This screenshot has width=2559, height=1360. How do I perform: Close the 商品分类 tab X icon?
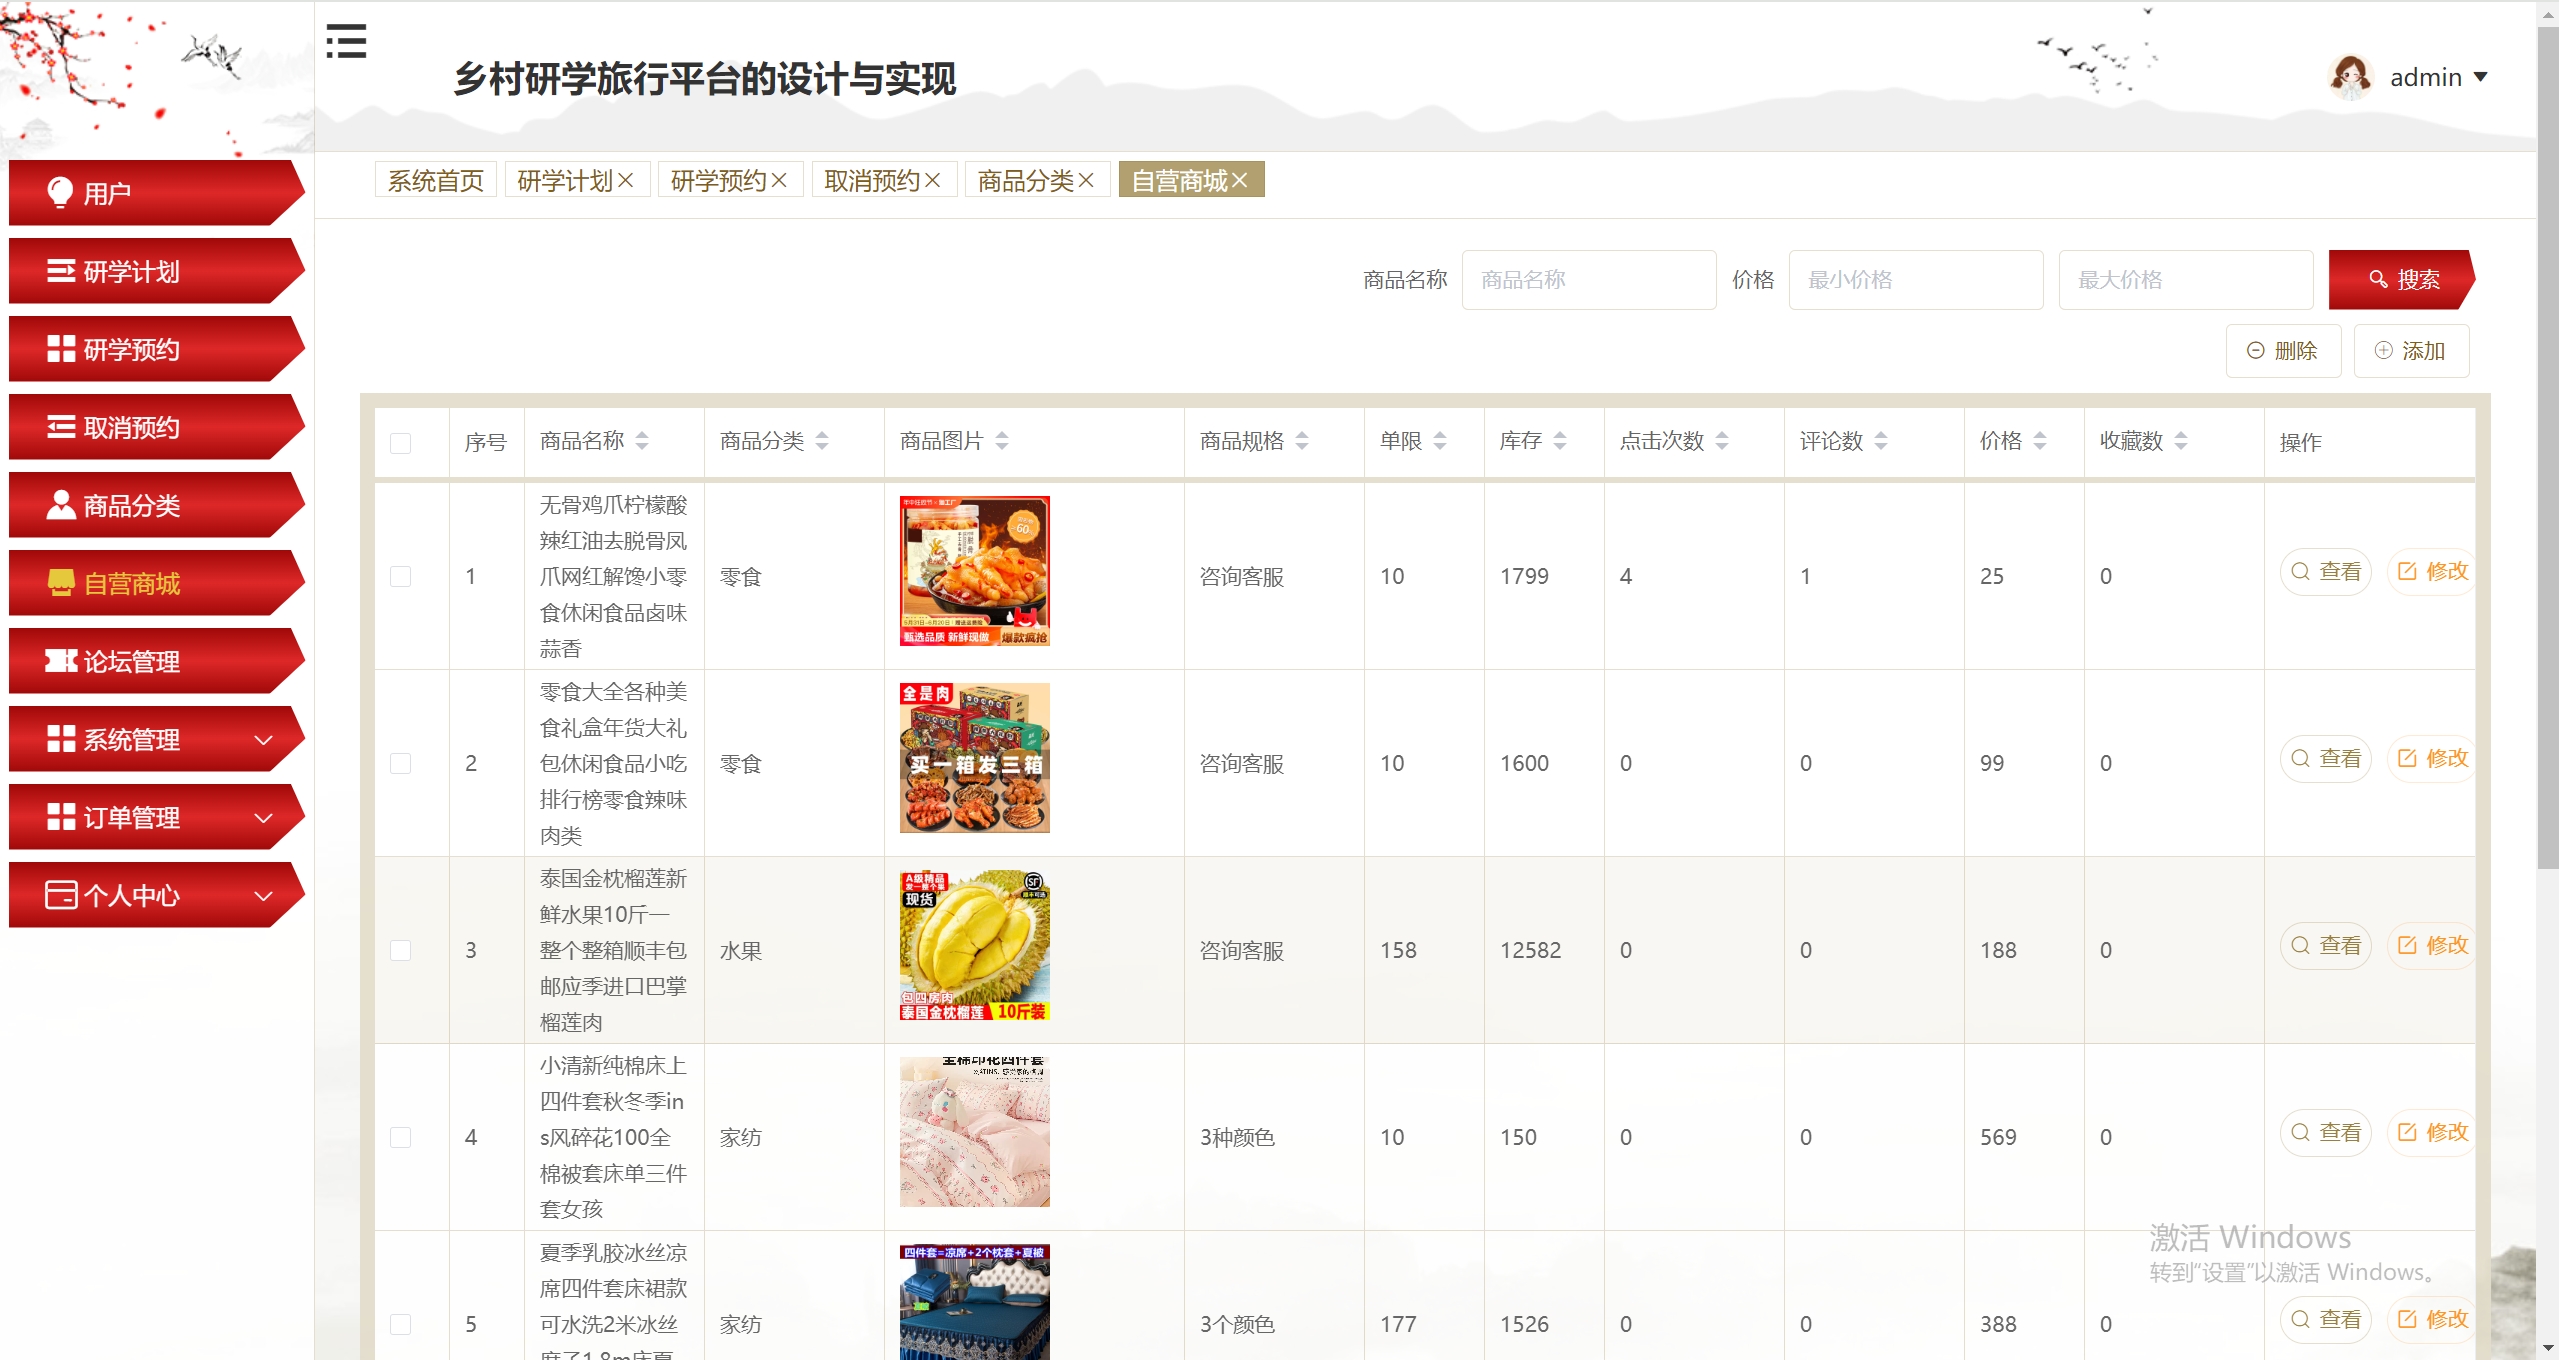(x=1087, y=180)
